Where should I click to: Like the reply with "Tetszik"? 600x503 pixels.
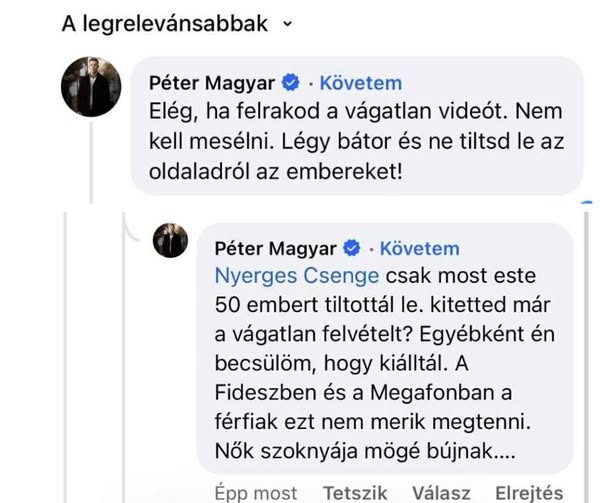click(x=357, y=492)
